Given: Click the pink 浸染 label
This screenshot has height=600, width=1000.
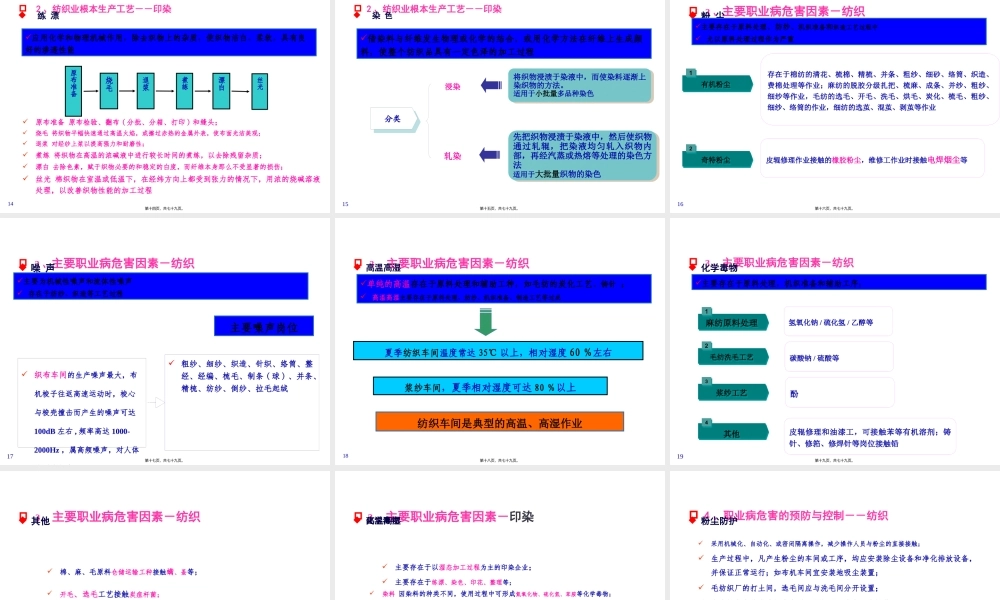Looking at the screenshot, I should tap(453, 86).
